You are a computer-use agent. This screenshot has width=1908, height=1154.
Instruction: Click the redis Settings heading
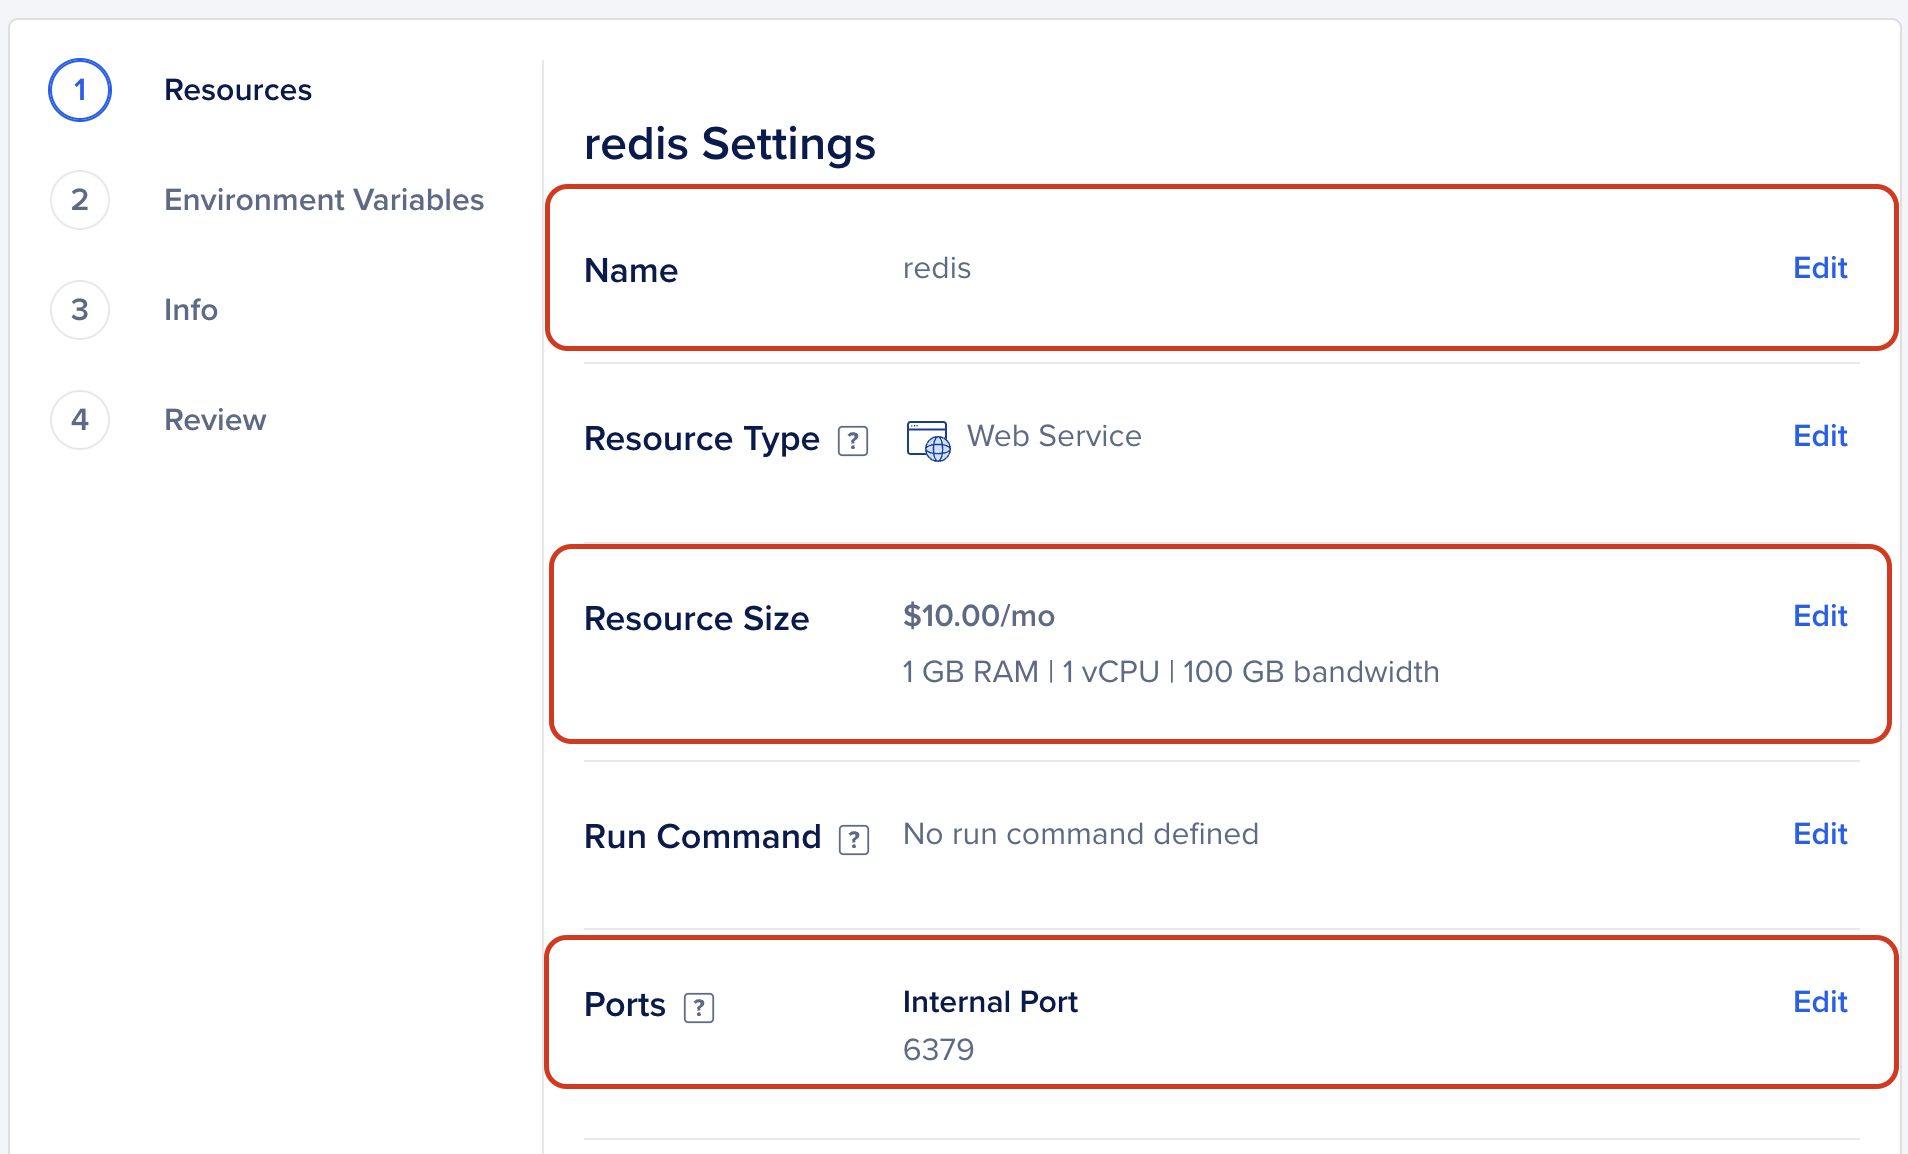[x=729, y=144]
